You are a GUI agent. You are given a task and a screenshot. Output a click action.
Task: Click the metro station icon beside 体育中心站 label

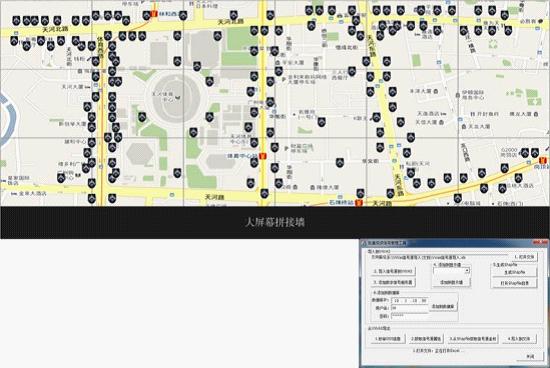[262, 156]
